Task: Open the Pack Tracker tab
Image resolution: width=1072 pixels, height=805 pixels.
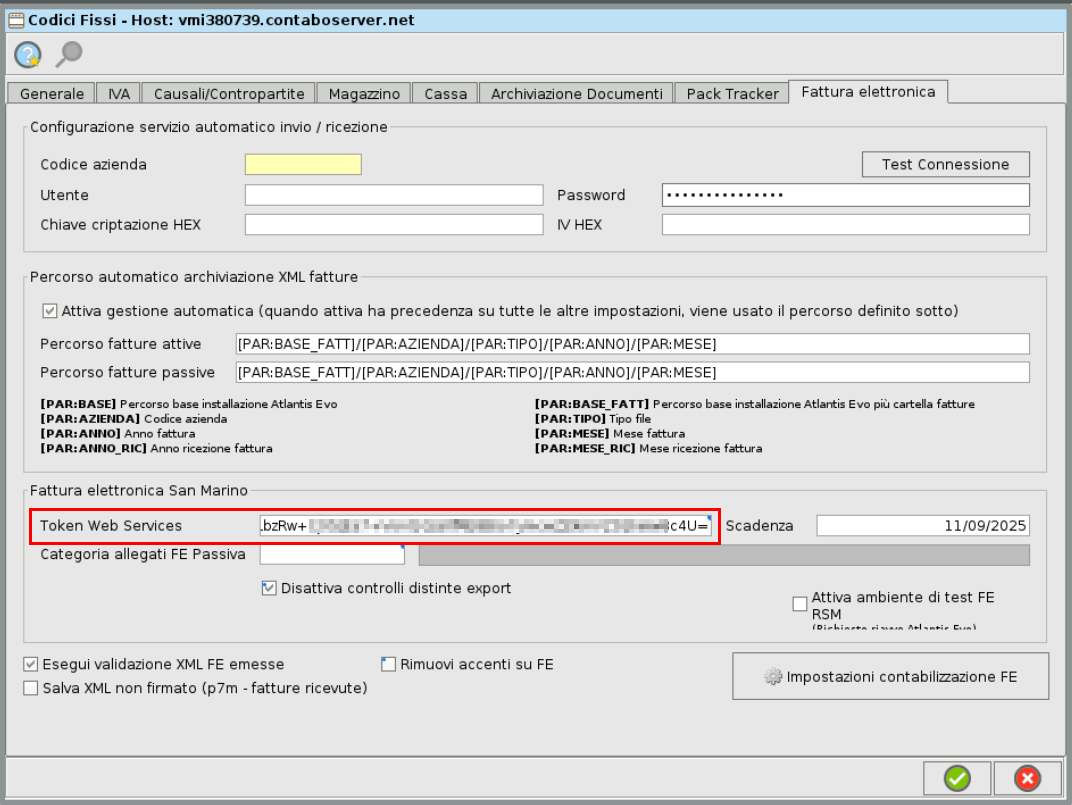Action: (731, 92)
